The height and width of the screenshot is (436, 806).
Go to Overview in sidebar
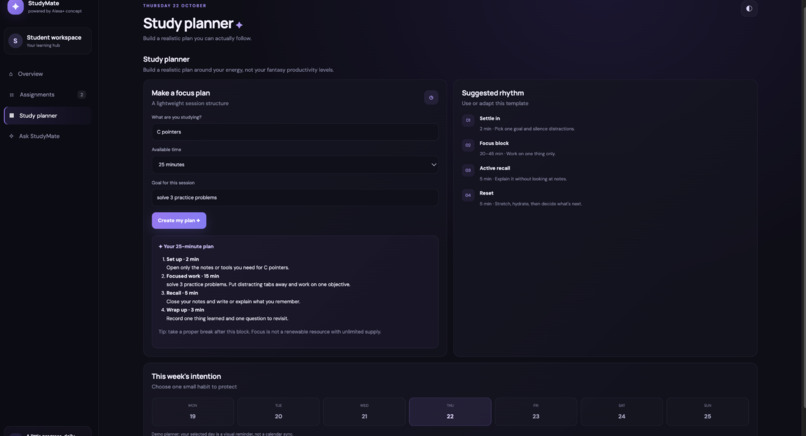coord(47,74)
